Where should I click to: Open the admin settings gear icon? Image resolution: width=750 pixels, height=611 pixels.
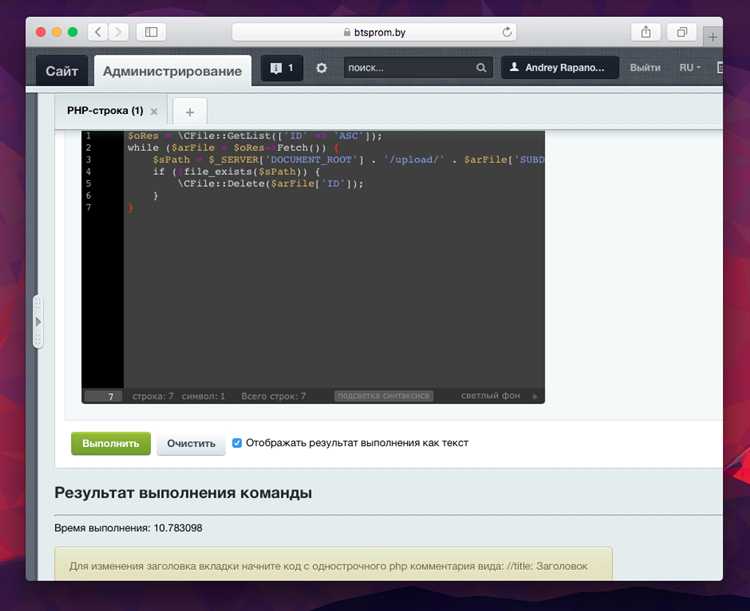[321, 68]
